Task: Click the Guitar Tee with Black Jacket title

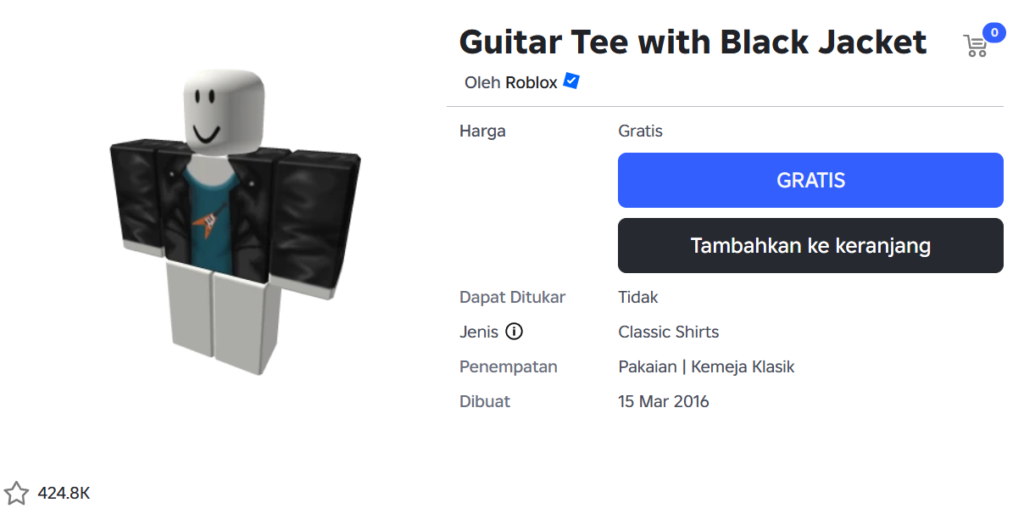Action: 692,42
